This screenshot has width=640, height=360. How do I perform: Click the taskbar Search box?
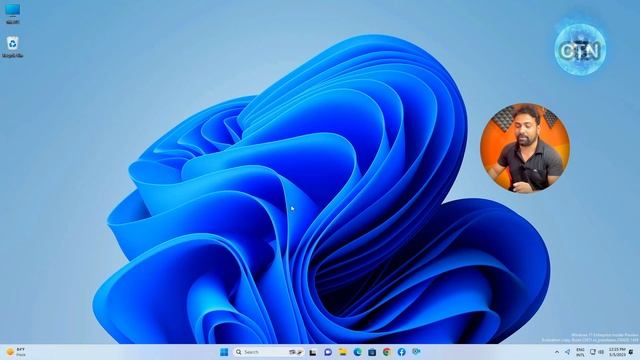269,352
